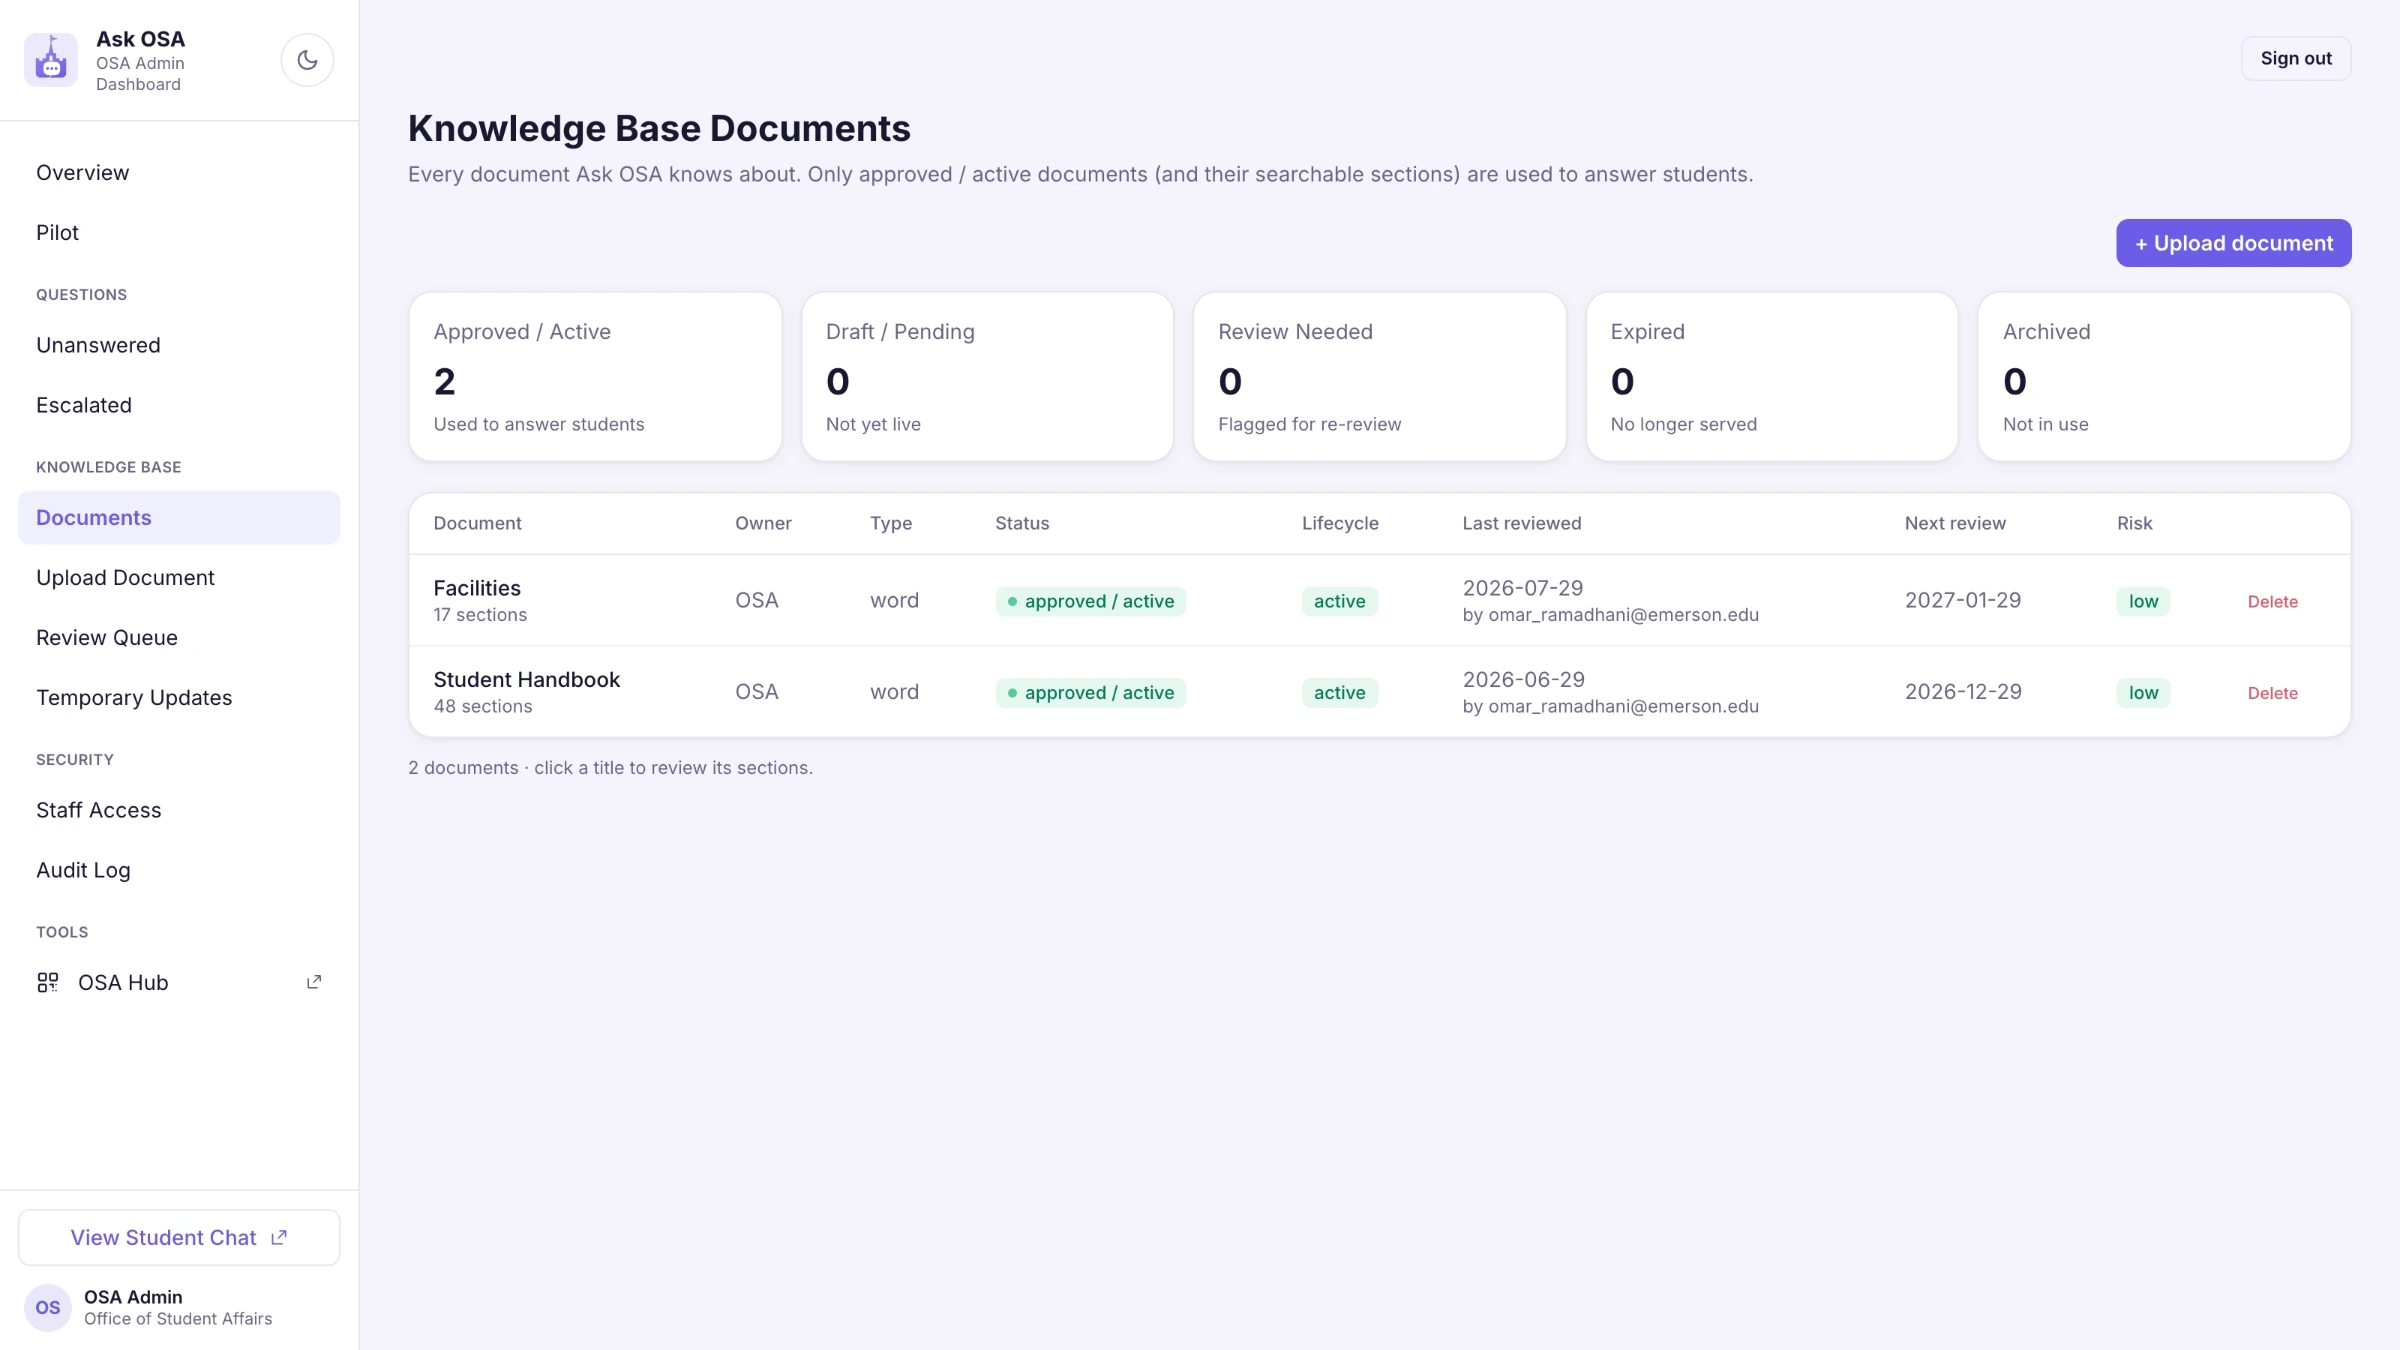Click the 17 sections text under Facilities
This screenshot has width=2400, height=1350.
pyautogui.click(x=480, y=615)
